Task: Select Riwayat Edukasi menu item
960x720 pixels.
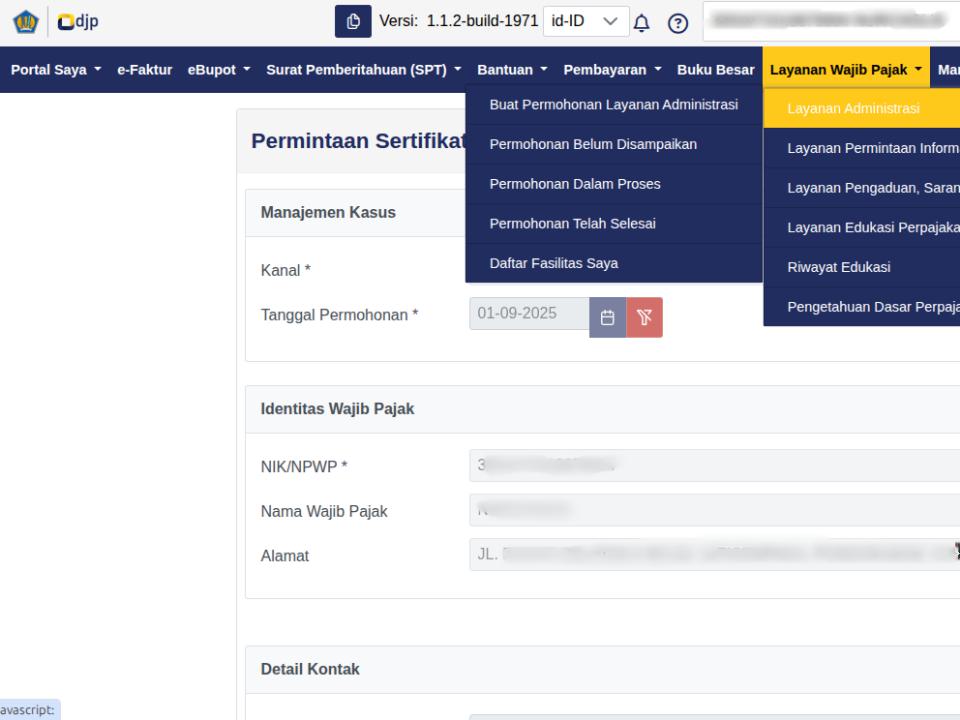Action: (x=861, y=267)
